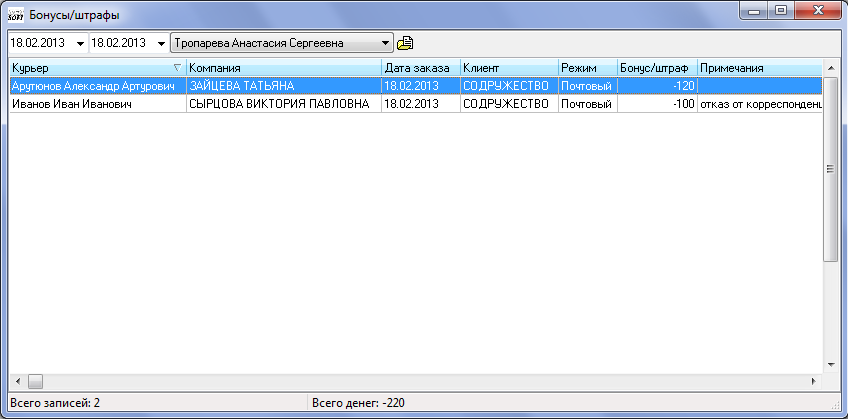Click the report icon next to employee dropdown
The image size is (848, 419).
coord(405,43)
